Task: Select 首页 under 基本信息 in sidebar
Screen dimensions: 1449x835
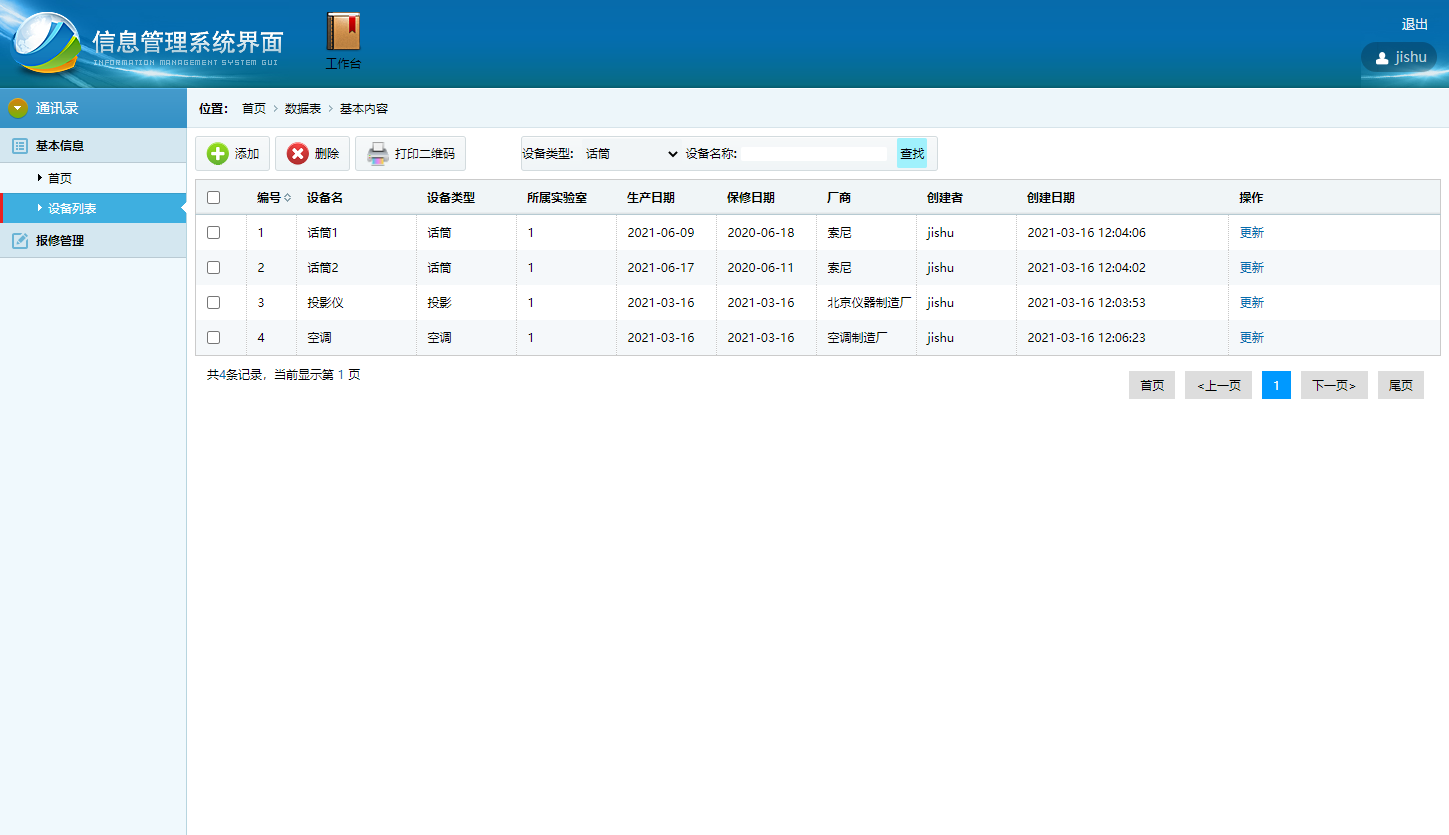Action: 60,179
